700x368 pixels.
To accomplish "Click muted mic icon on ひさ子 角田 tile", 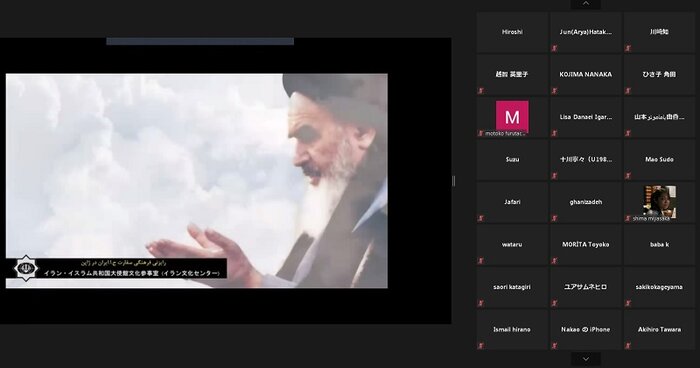I will pos(628,91).
